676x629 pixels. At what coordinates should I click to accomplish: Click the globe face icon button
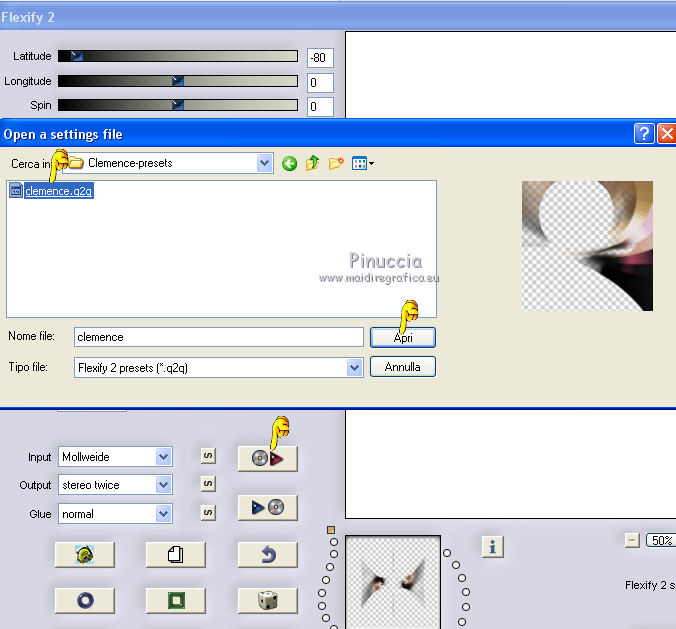85,554
